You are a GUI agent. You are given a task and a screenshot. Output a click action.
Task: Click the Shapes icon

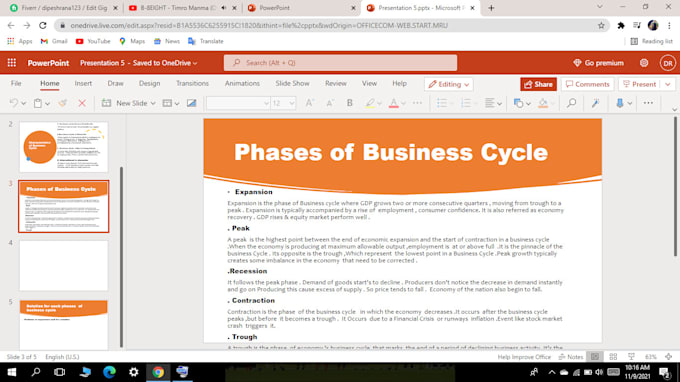point(518,103)
